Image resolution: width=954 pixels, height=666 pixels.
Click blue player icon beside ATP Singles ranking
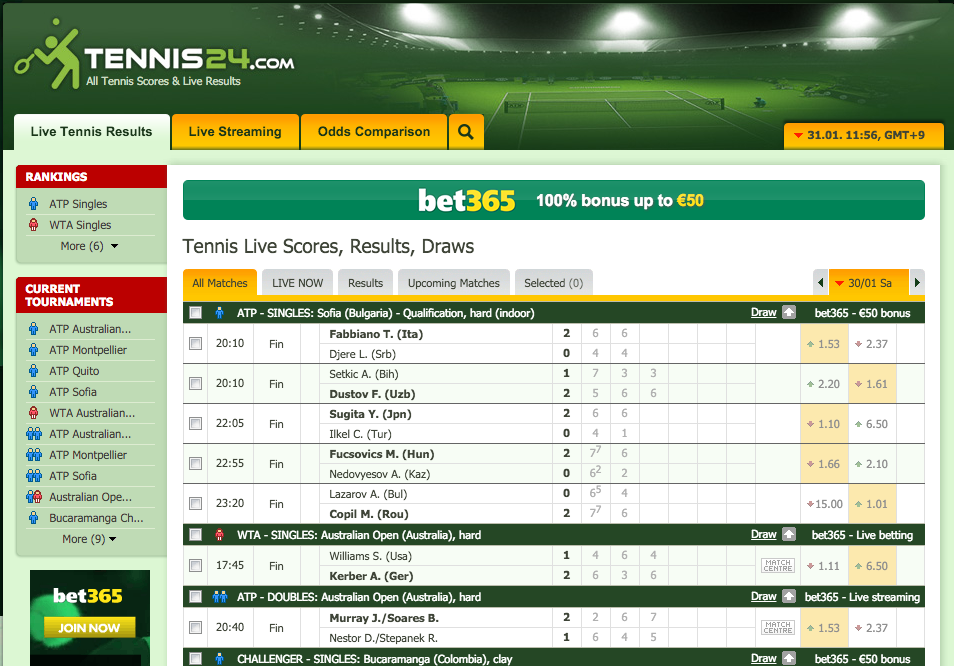pos(33,204)
